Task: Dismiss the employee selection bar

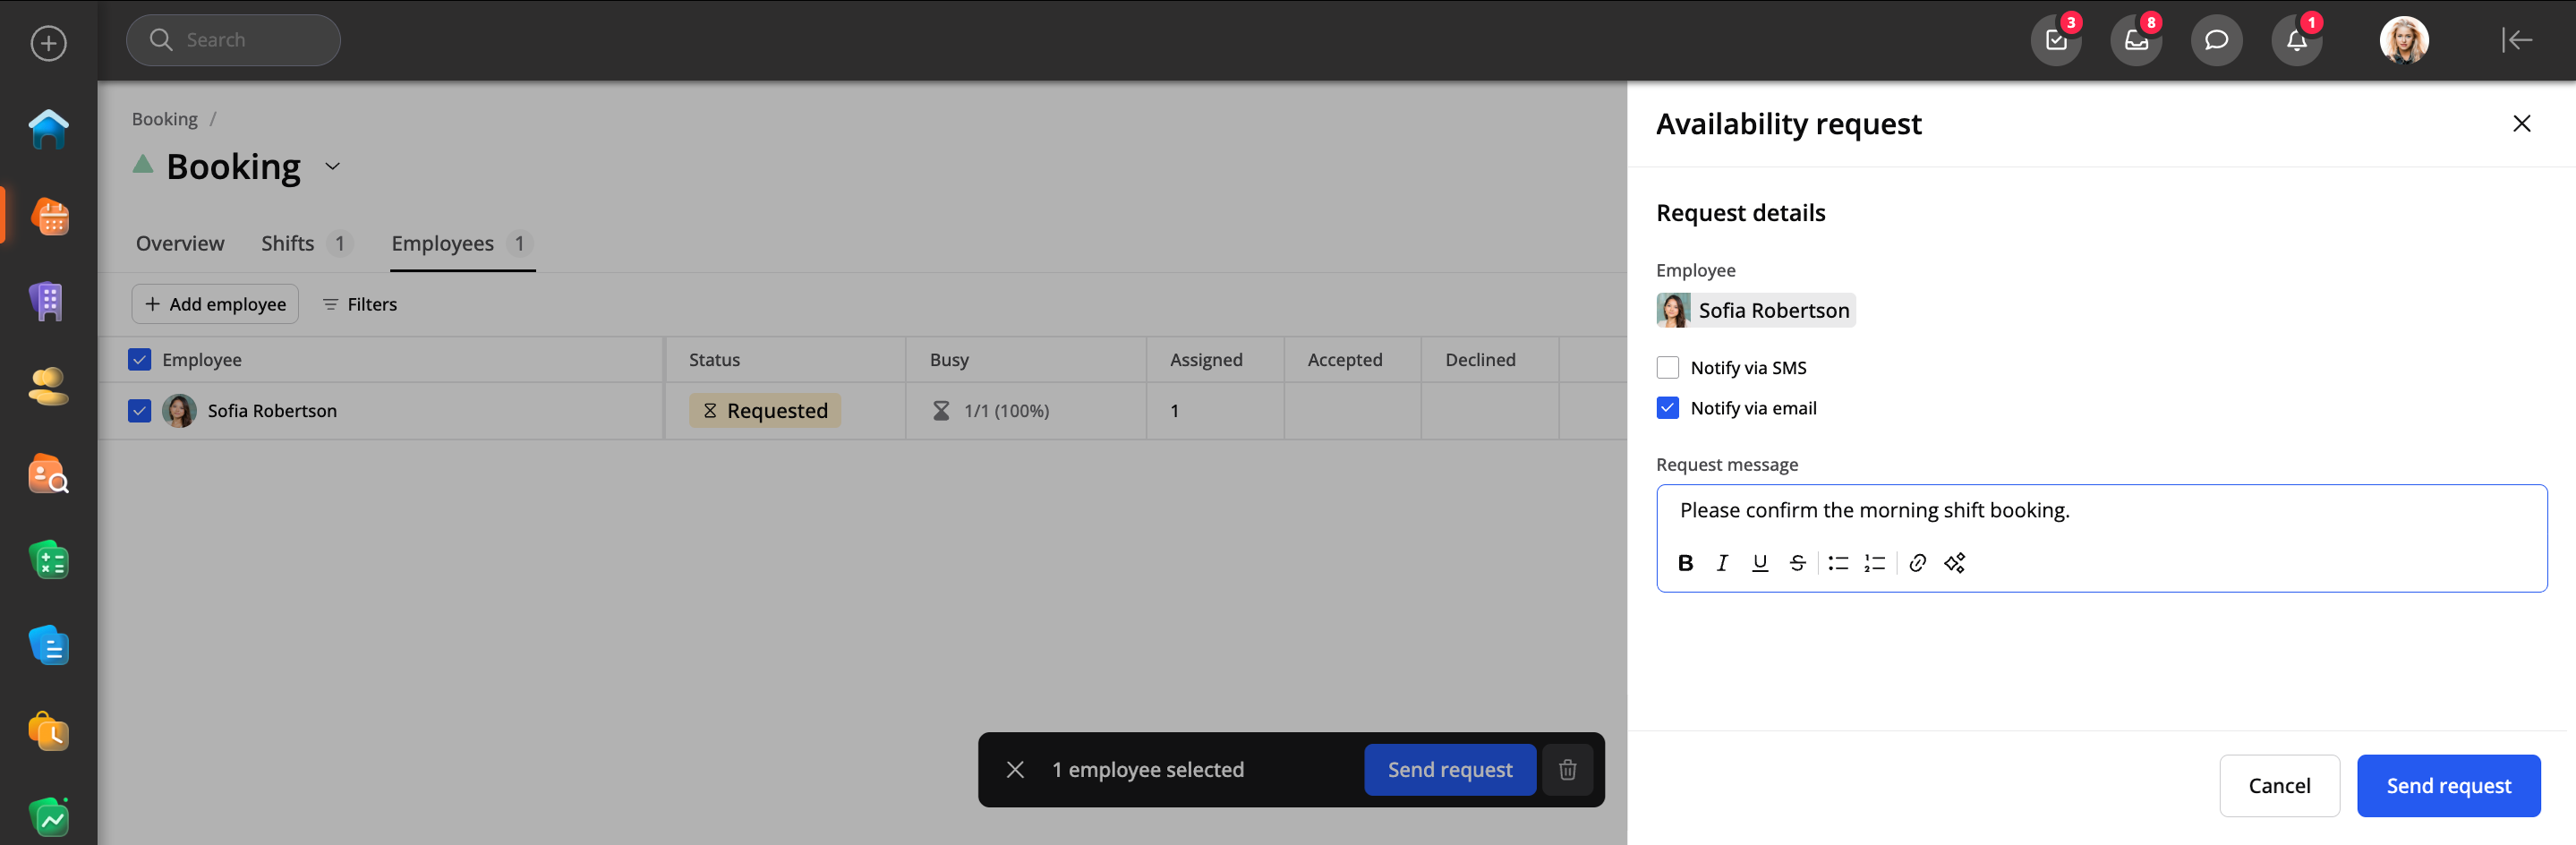Action: coord(1015,769)
